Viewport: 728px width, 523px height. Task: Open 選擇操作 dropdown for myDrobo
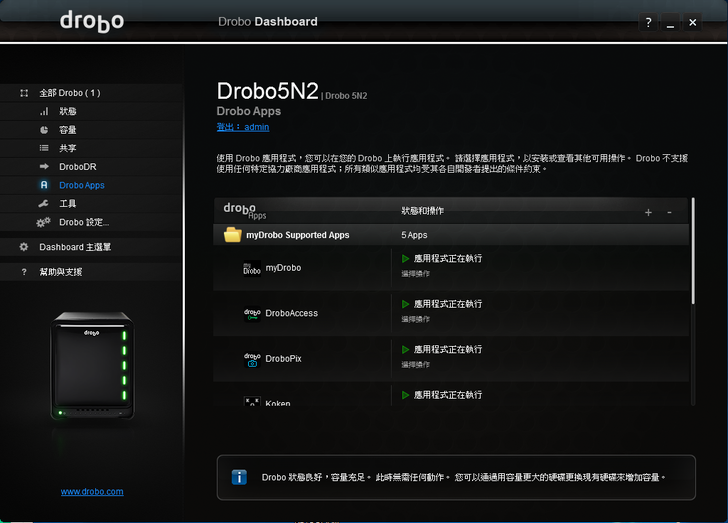[x=416, y=274]
